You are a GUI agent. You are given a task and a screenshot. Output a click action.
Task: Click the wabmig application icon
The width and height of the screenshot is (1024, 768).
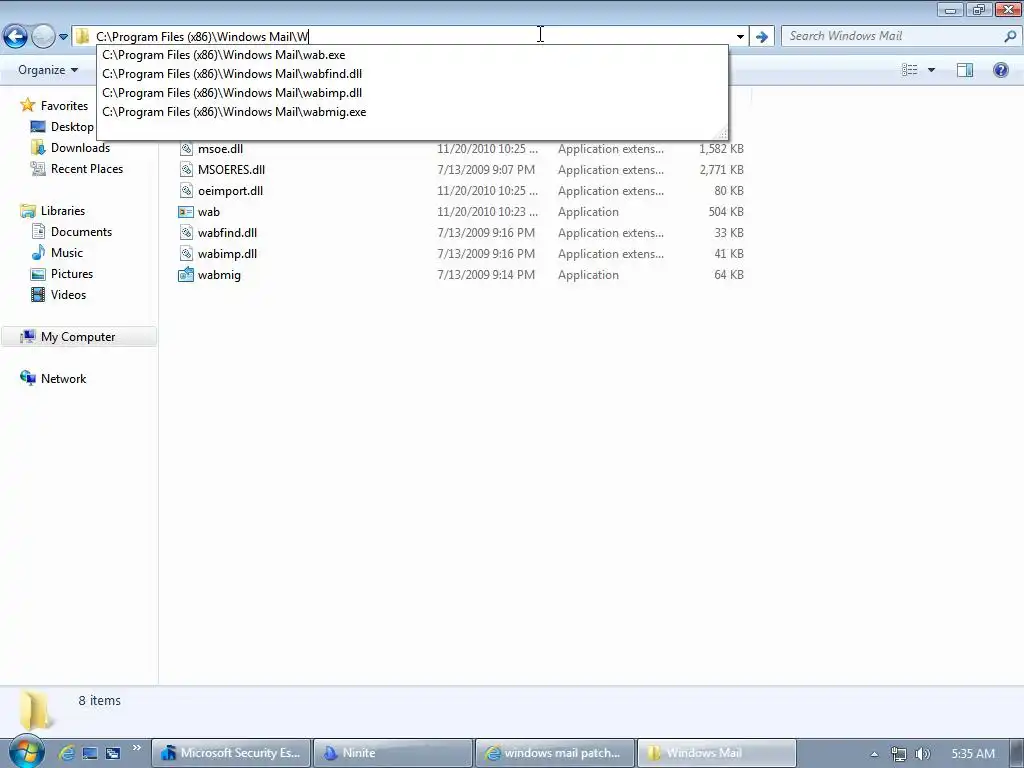coord(186,274)
